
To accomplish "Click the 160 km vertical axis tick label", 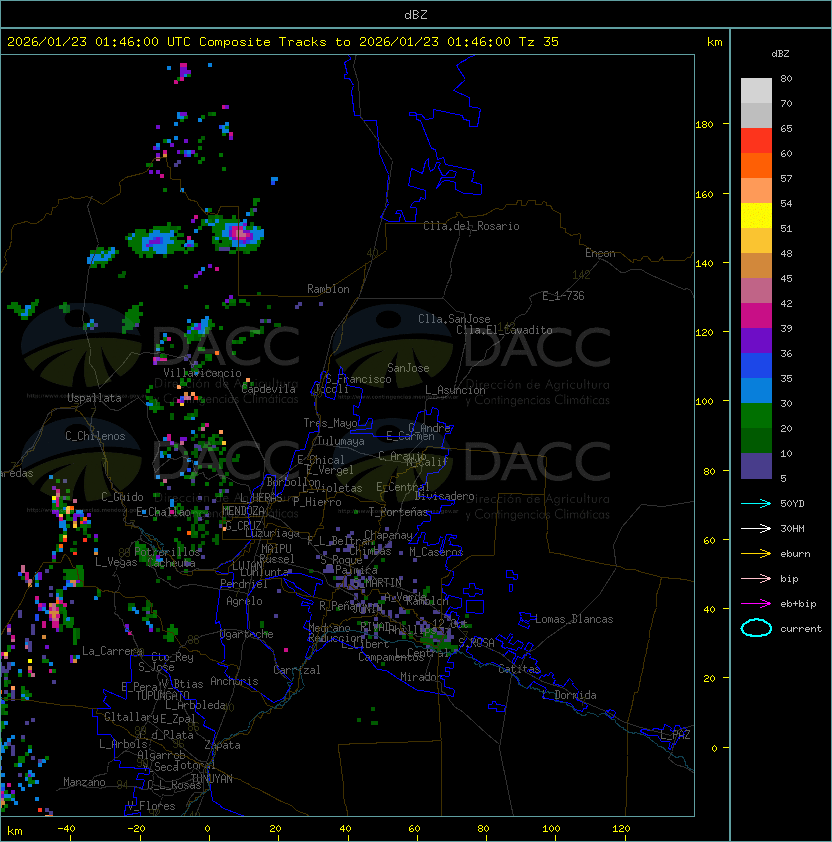I will pyautogui.click(x=704, y=194).
